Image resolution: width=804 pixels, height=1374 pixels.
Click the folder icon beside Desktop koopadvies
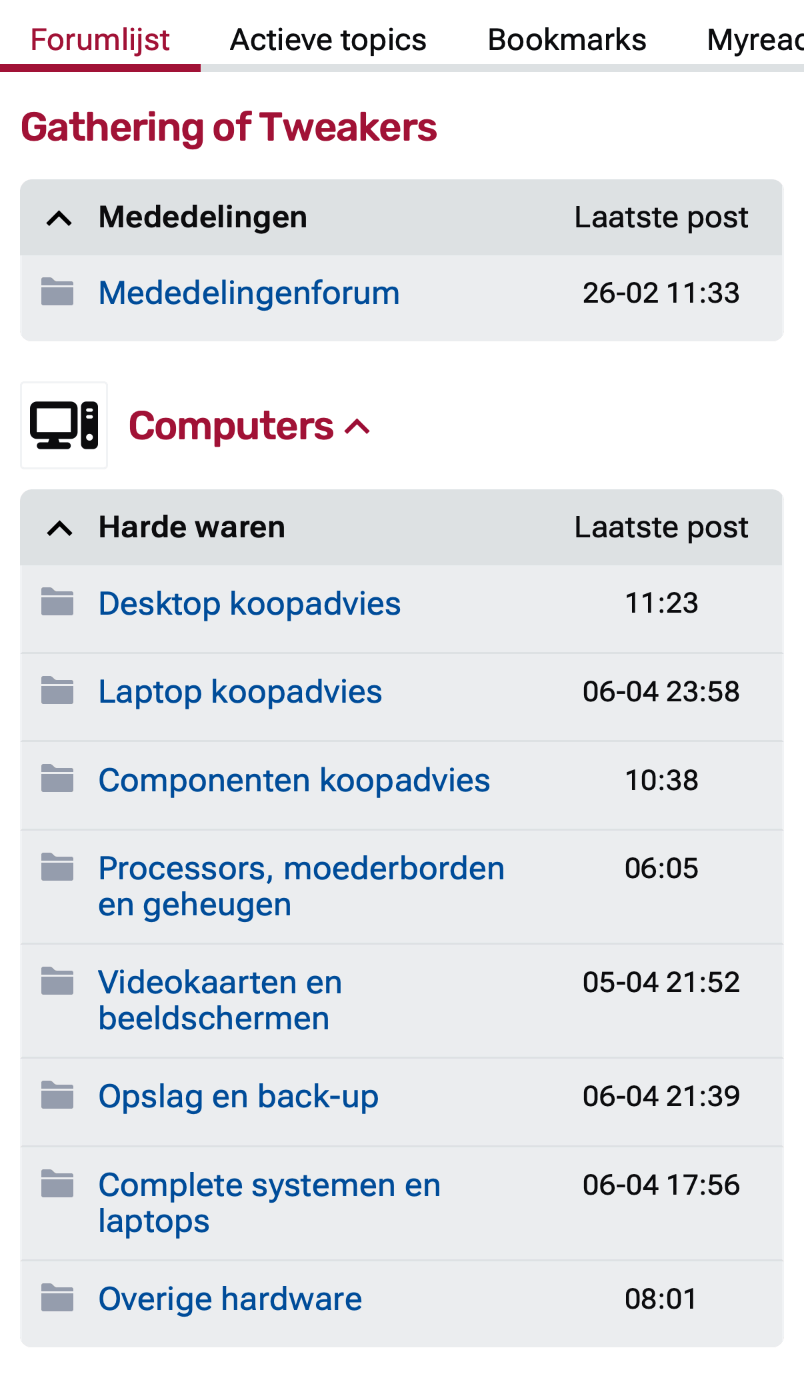(58, 601)
